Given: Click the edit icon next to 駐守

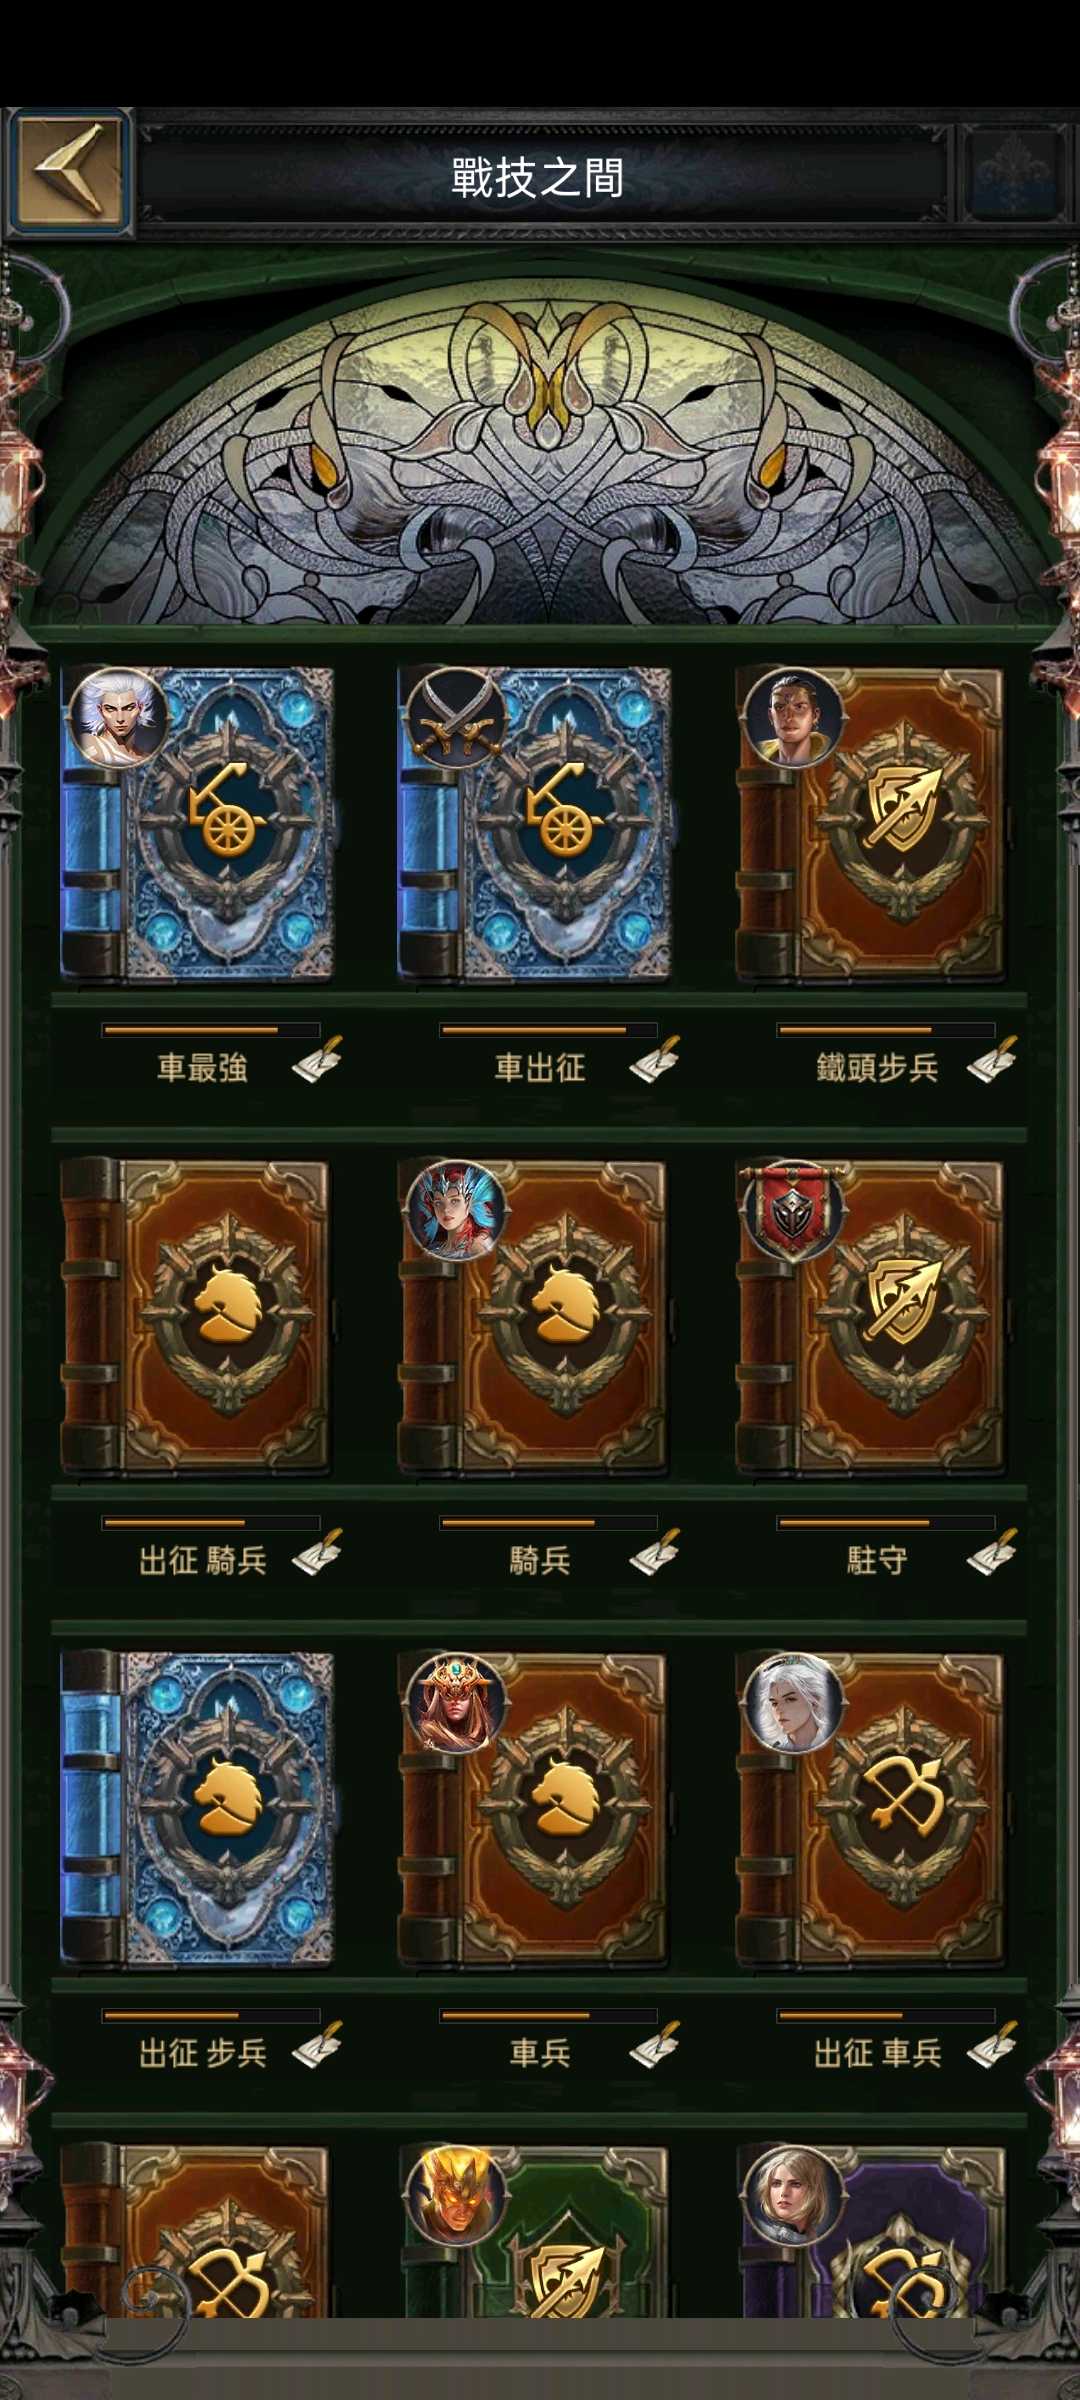Looking at the screenshot, I should click(x=992, y=1552).
